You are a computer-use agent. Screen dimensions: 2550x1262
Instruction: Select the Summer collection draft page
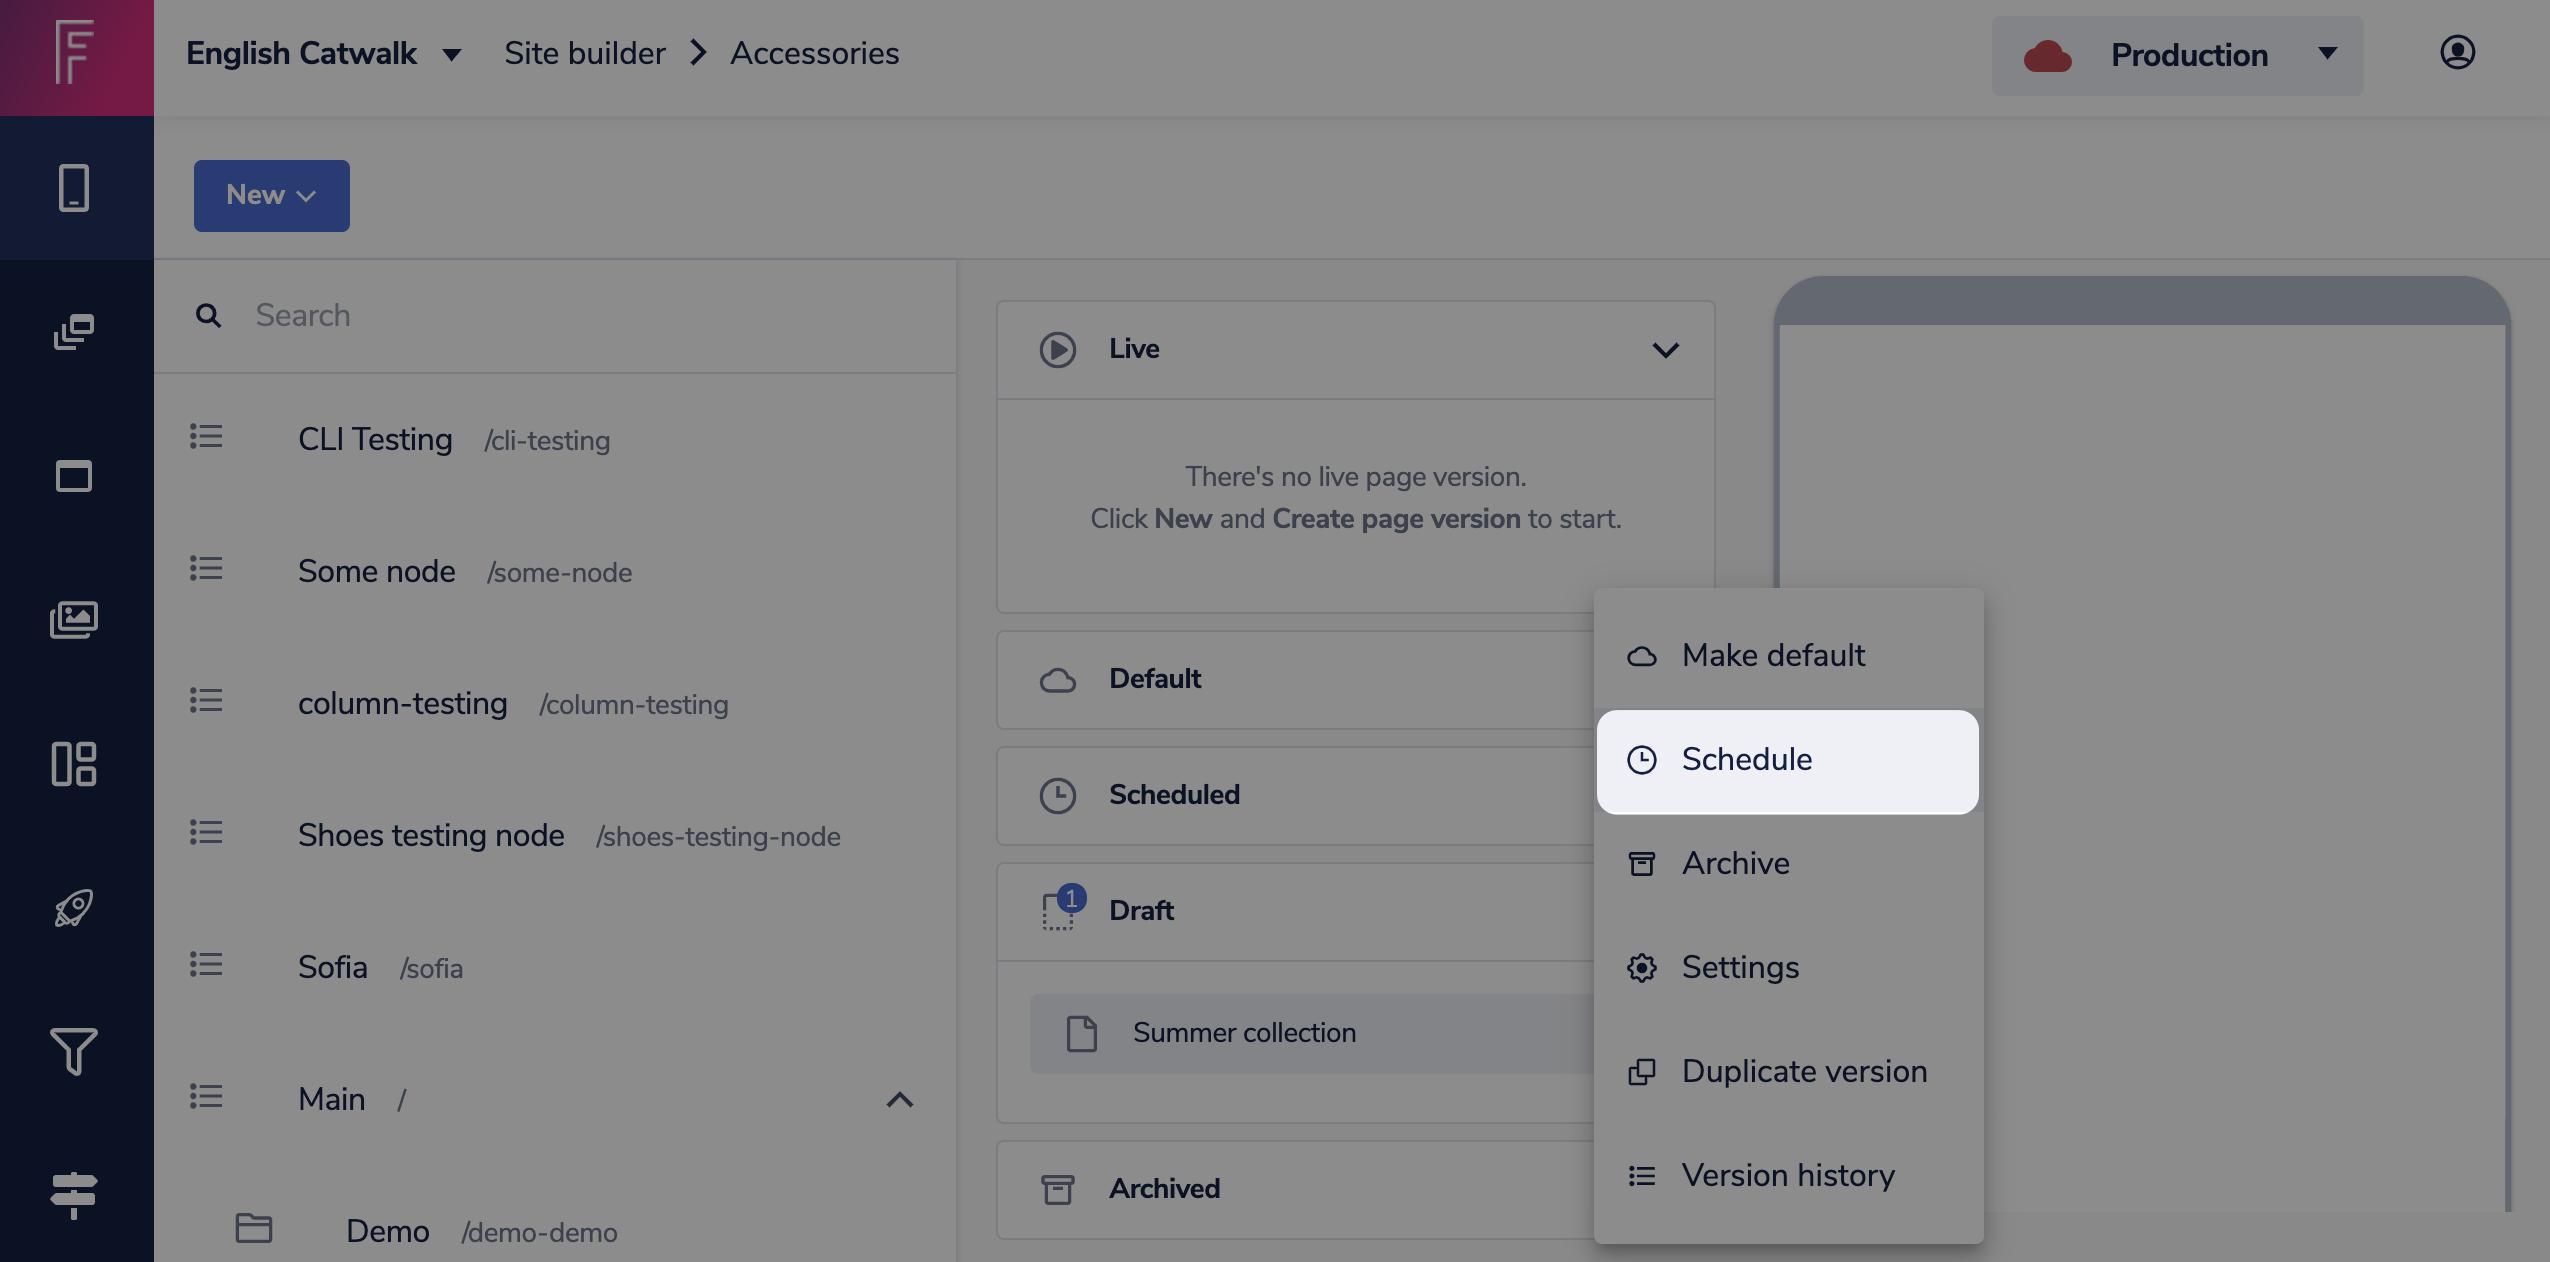(x=1243, y=1033)
